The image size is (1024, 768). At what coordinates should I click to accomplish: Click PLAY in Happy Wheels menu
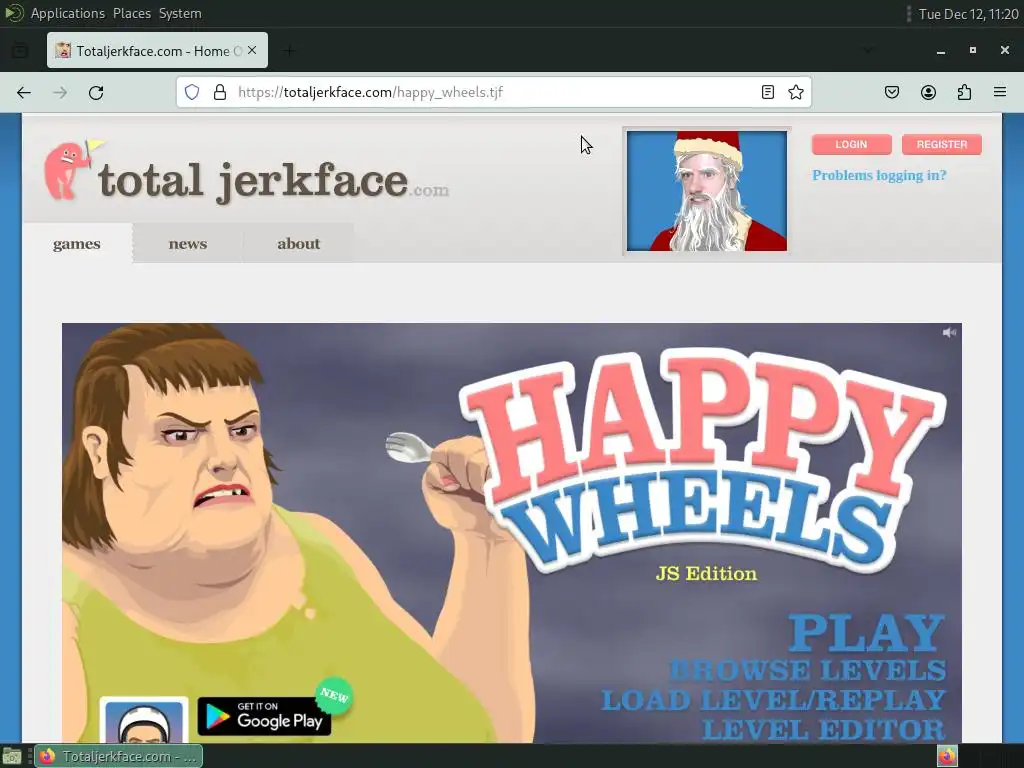click(866, 632)
